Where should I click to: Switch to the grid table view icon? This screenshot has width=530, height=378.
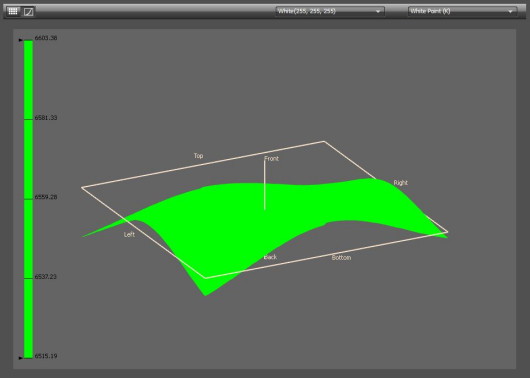(x=13, y=11)
